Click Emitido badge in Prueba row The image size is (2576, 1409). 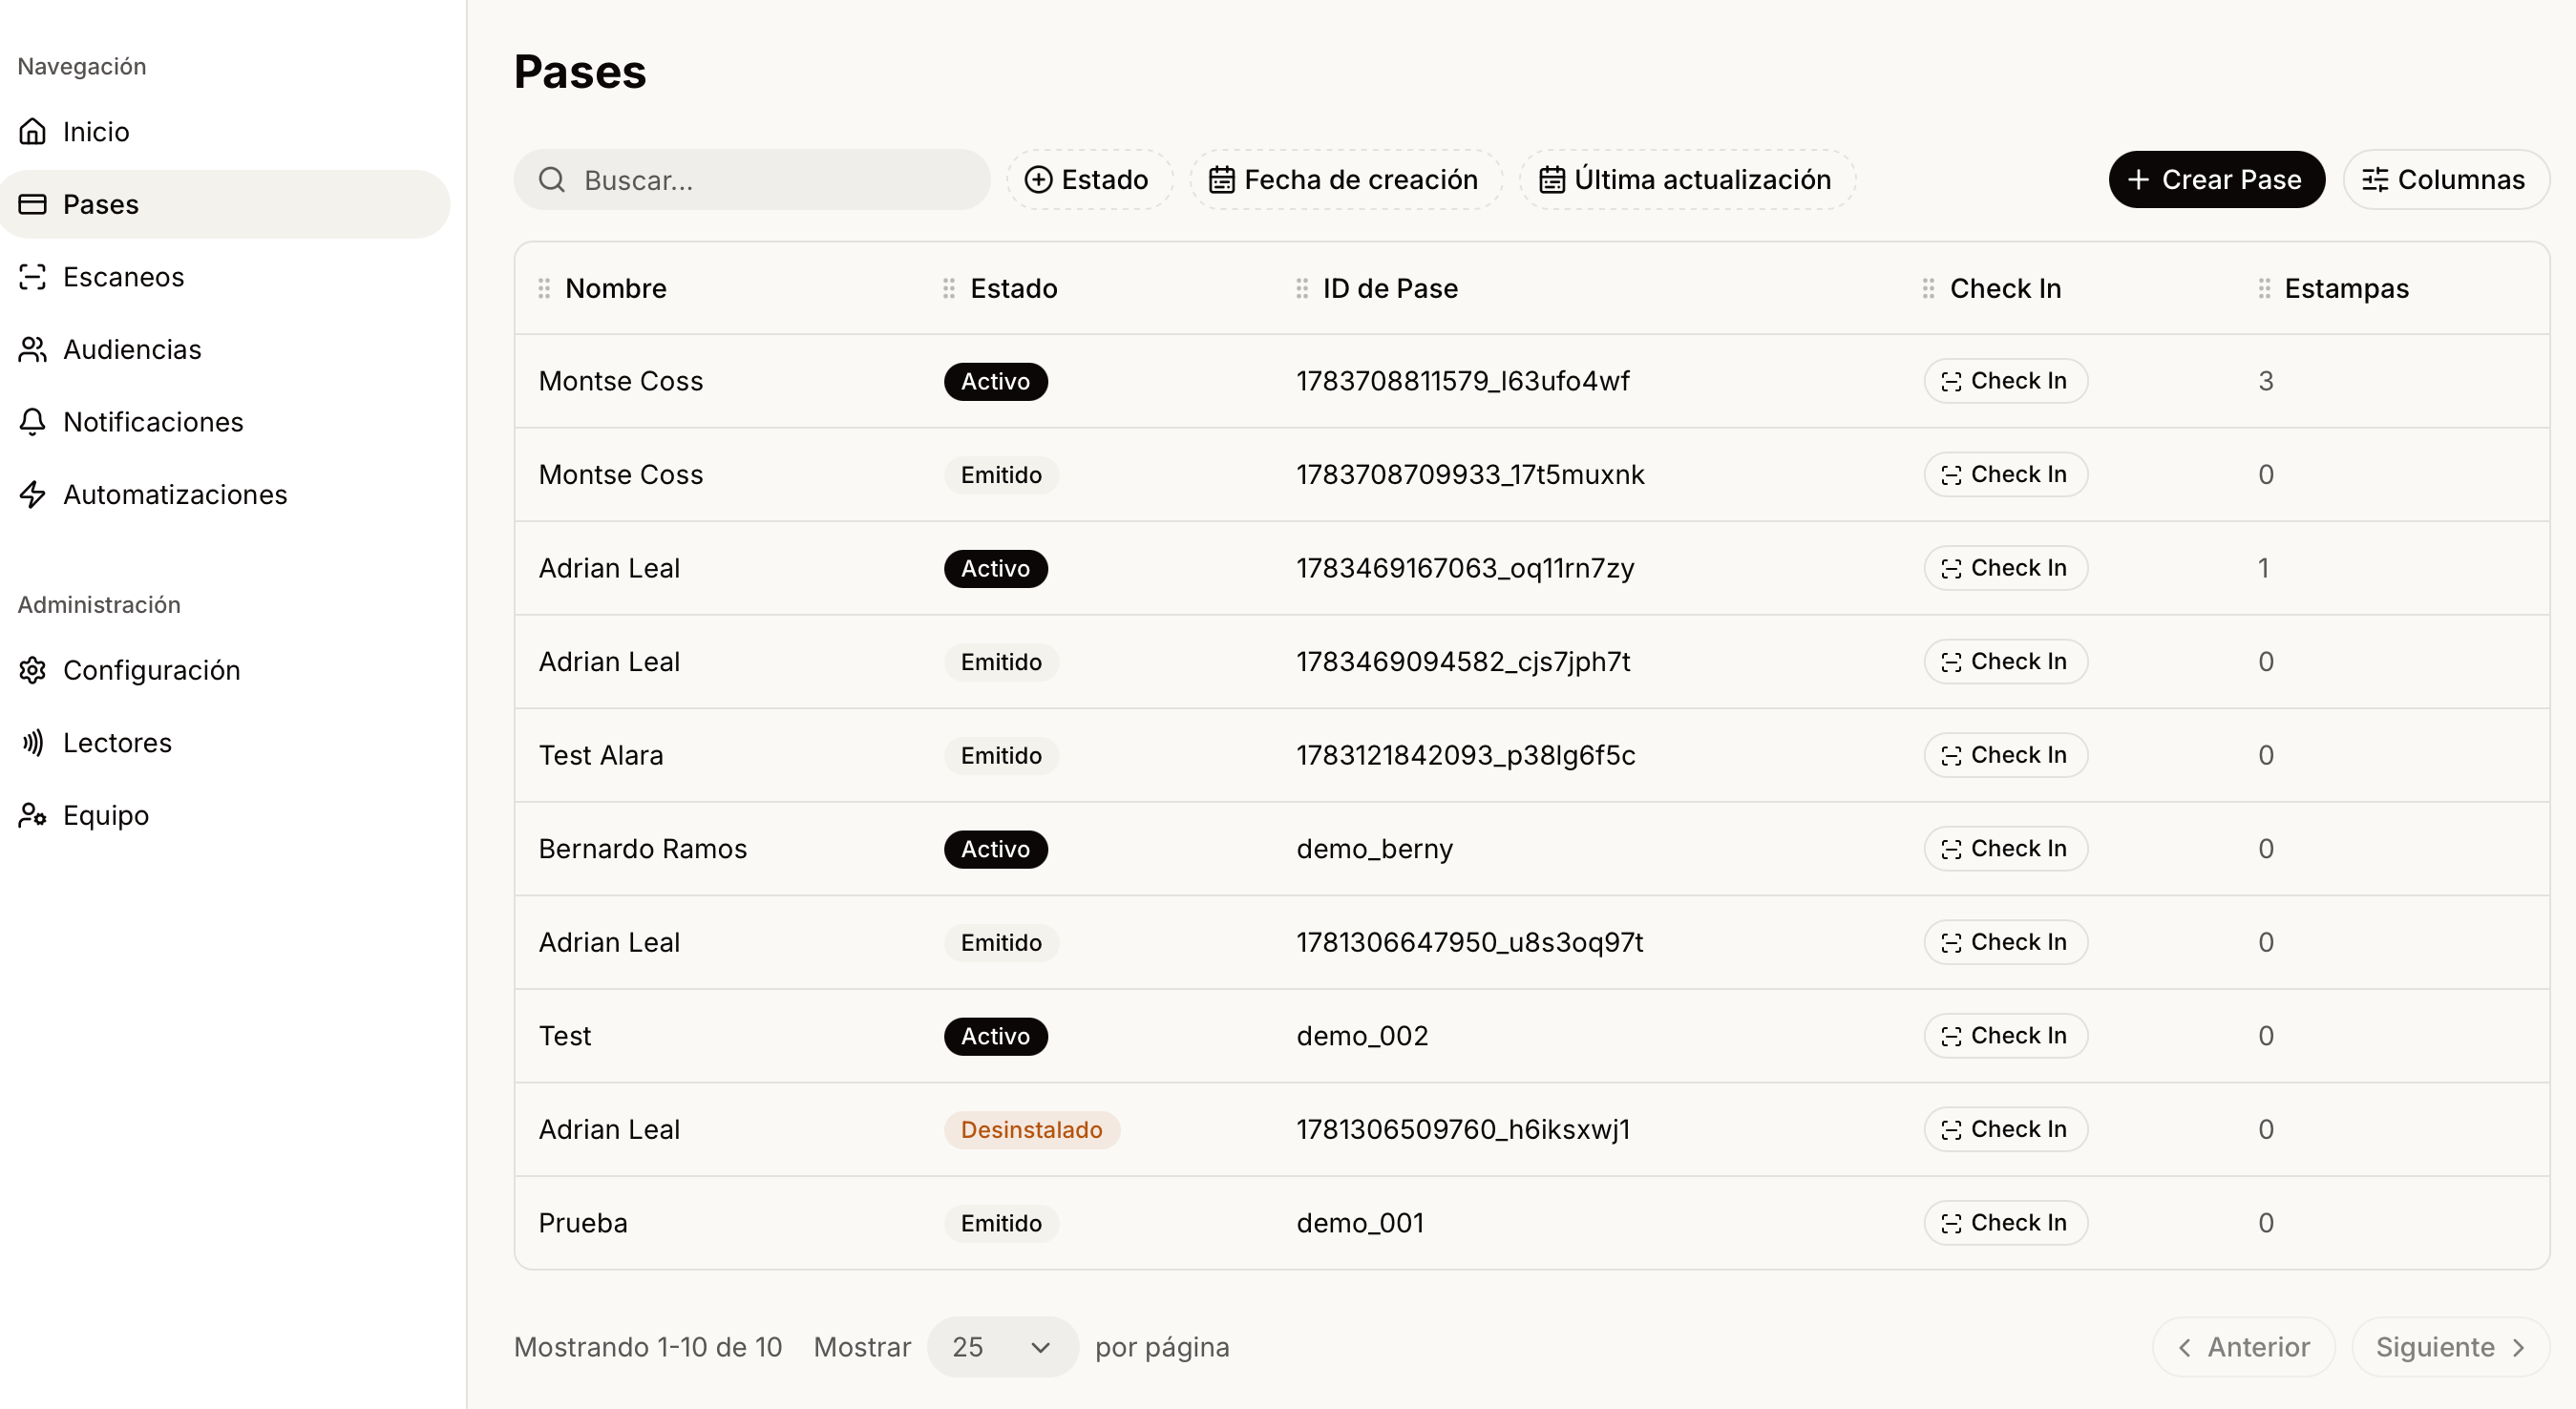click(1002, 1223)
